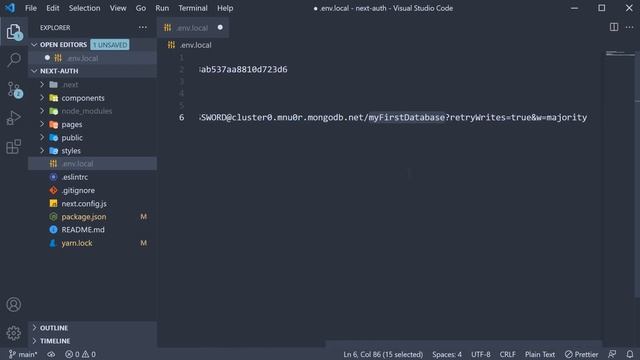The height and width of the screenshot is (360, 640).
Task: Click the 1 UNSAVED badge
Action: (x=110, y=44)
